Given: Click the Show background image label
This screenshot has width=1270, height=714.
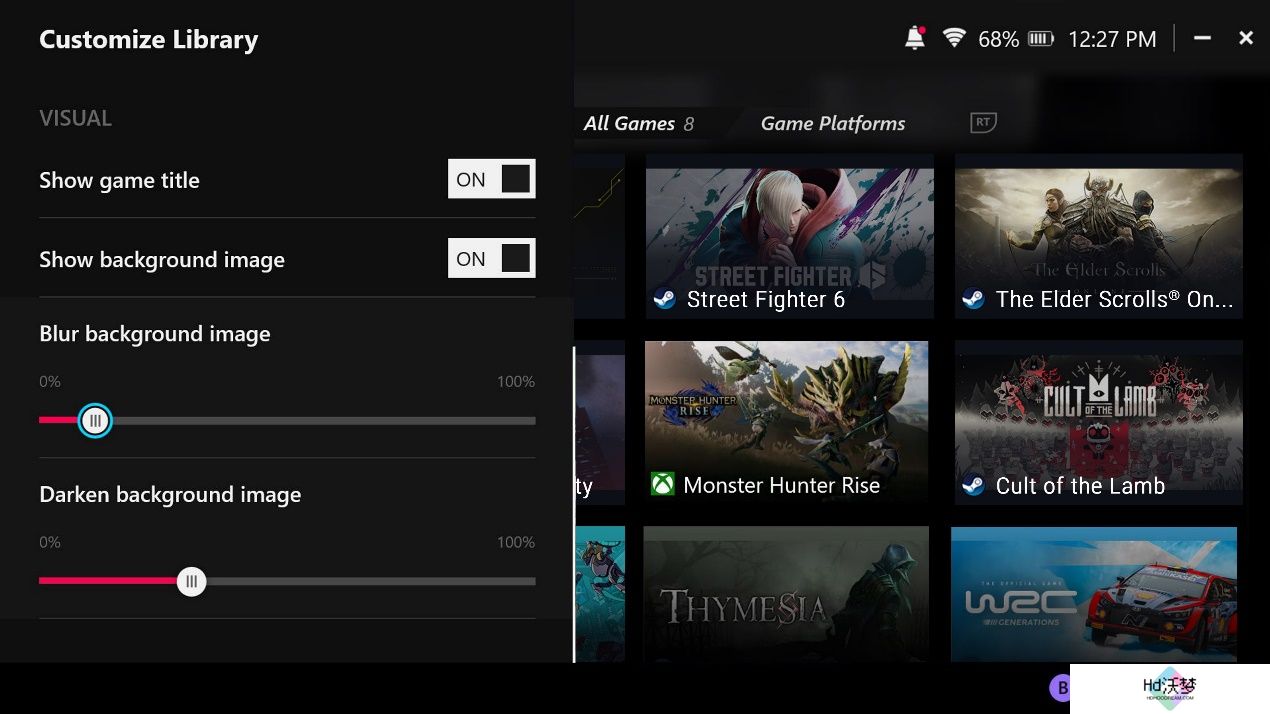Looking at the screenshot, I should [162, 260].
